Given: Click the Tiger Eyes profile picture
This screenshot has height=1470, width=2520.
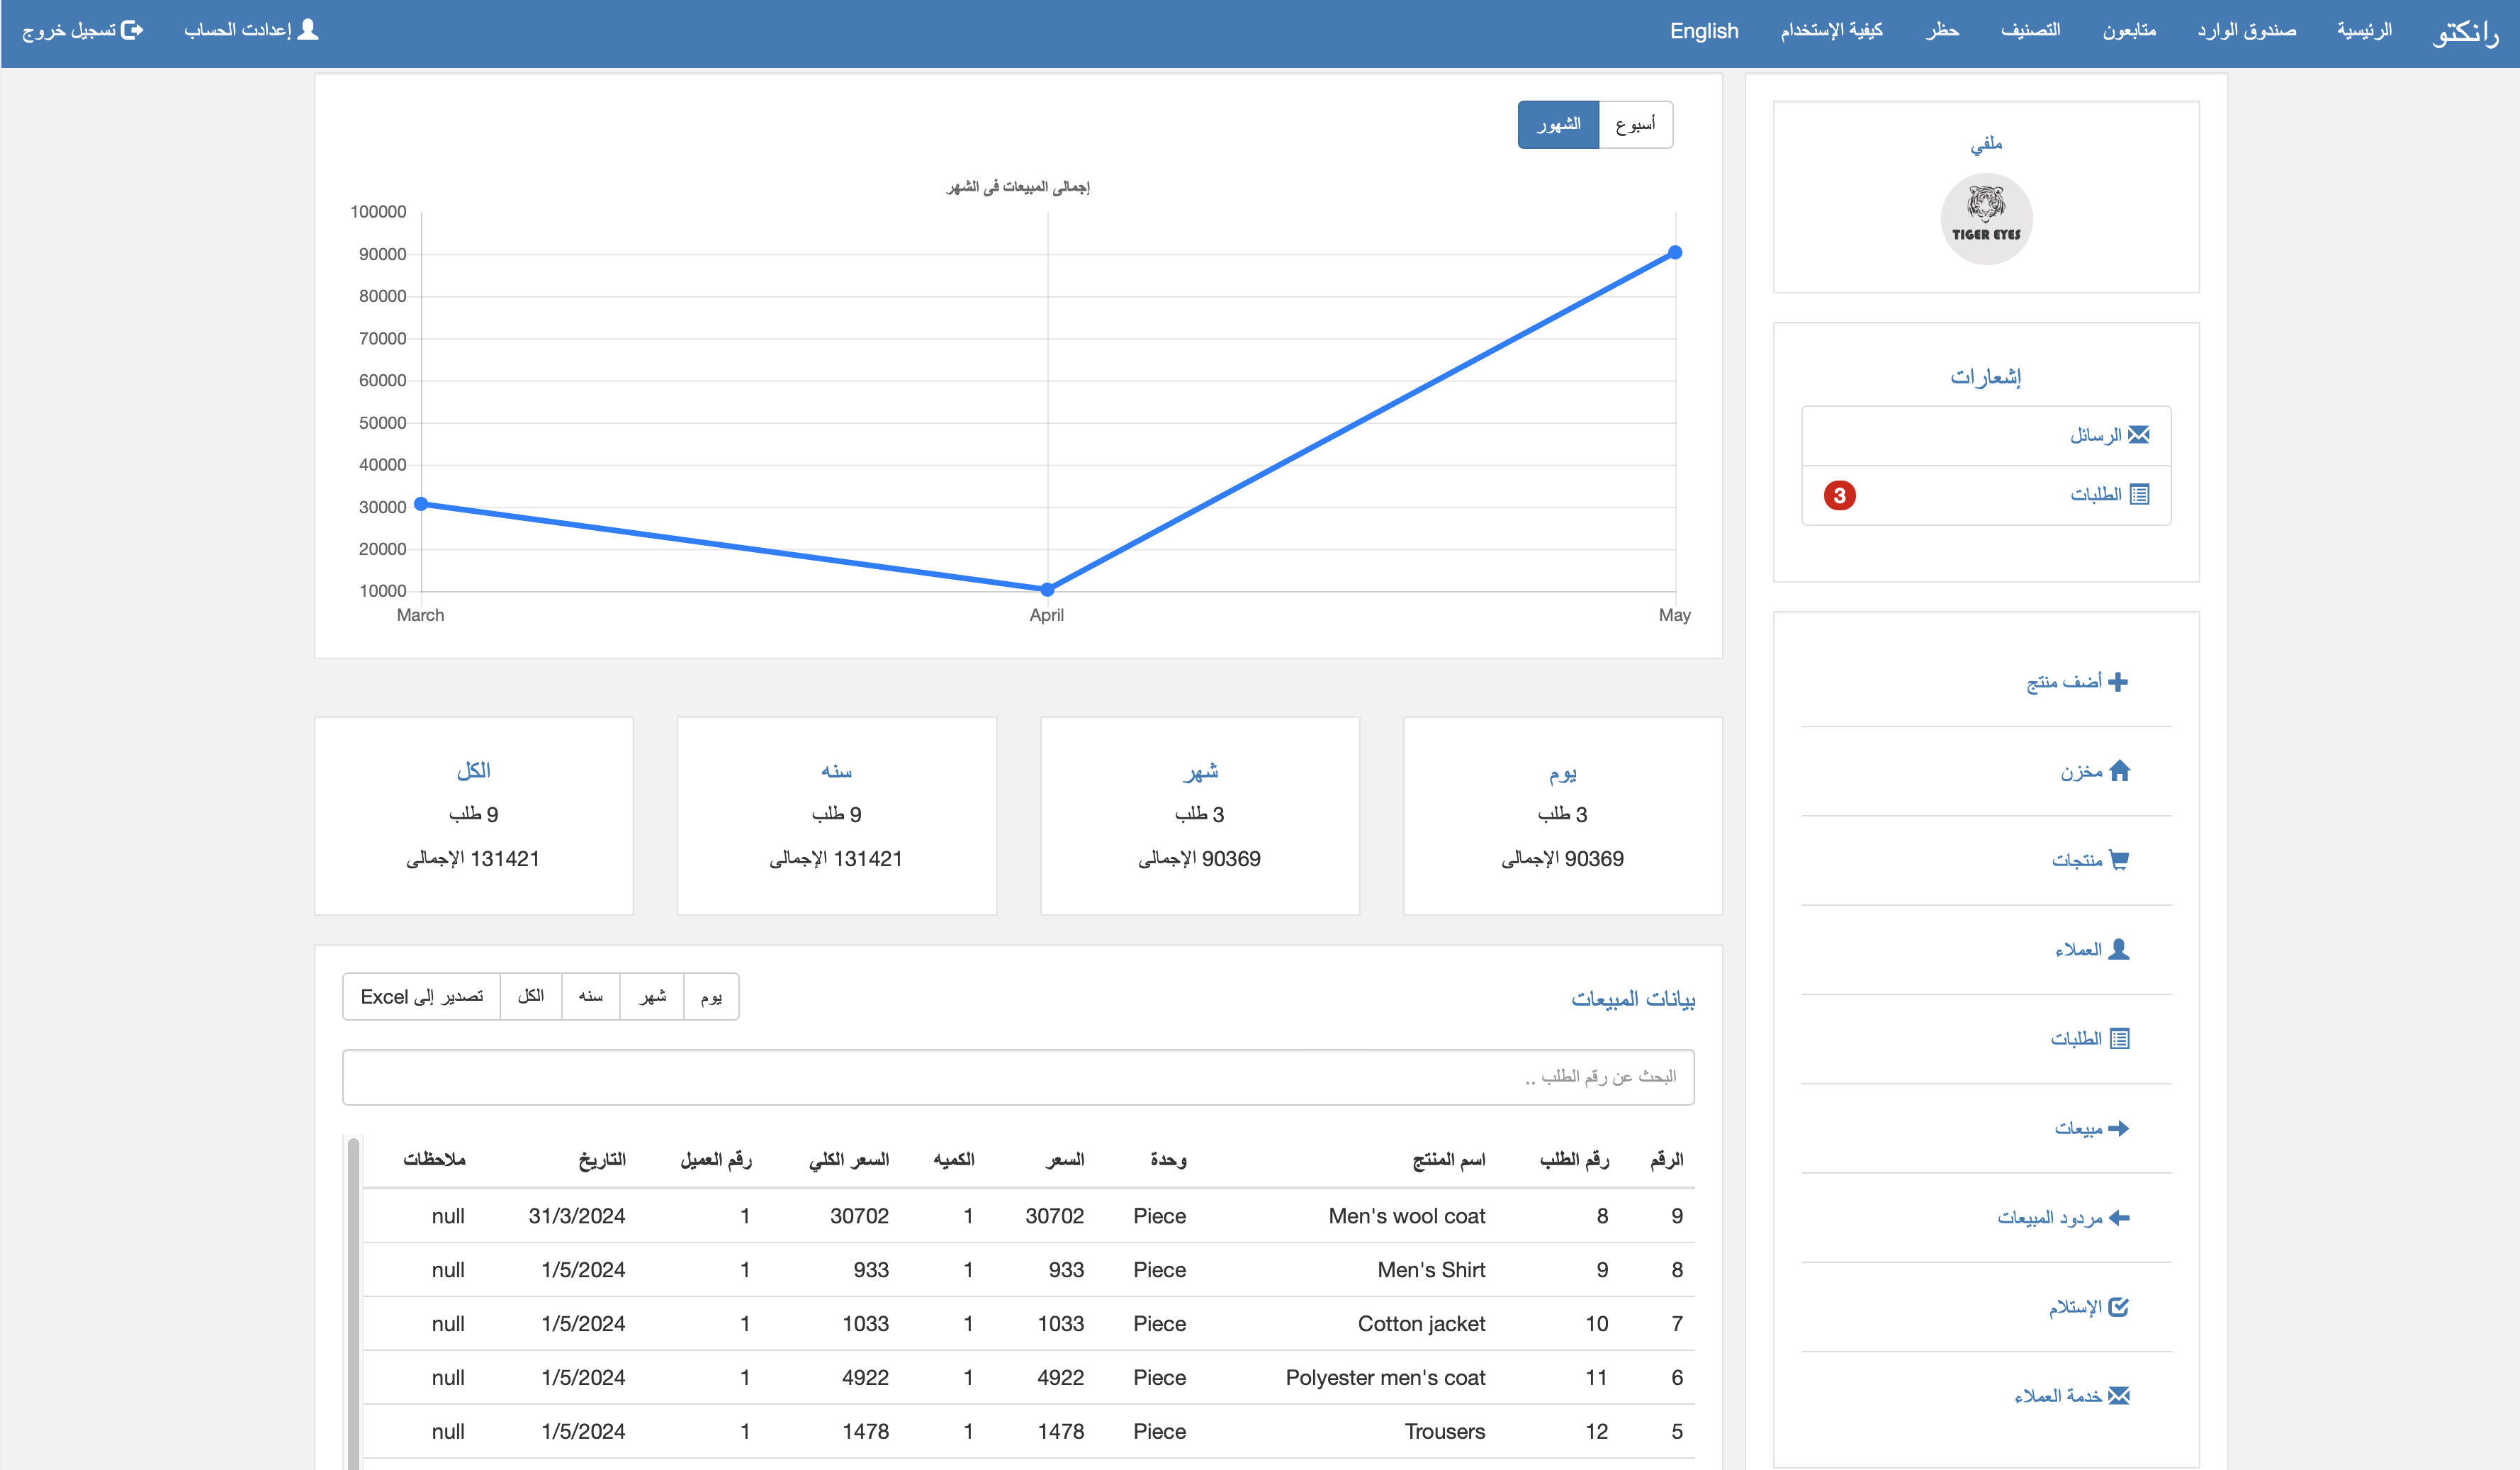Looking at the screenshot, I should (1986, 219).
